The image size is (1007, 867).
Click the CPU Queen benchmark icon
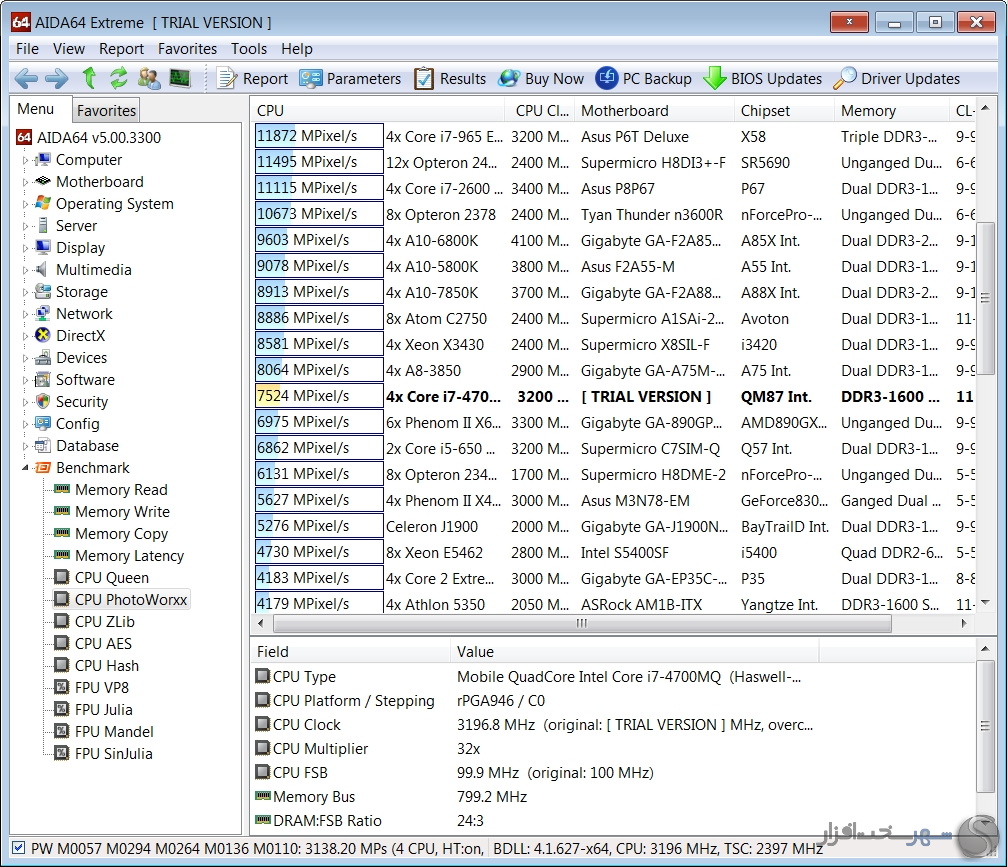[x=62, y=577]
